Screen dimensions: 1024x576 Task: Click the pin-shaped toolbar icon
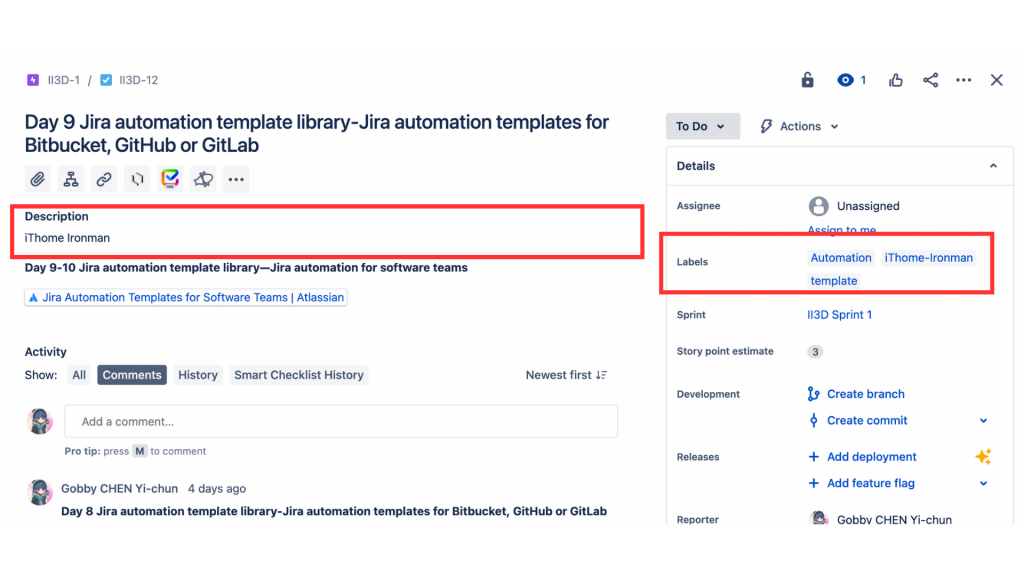(203, 179)
